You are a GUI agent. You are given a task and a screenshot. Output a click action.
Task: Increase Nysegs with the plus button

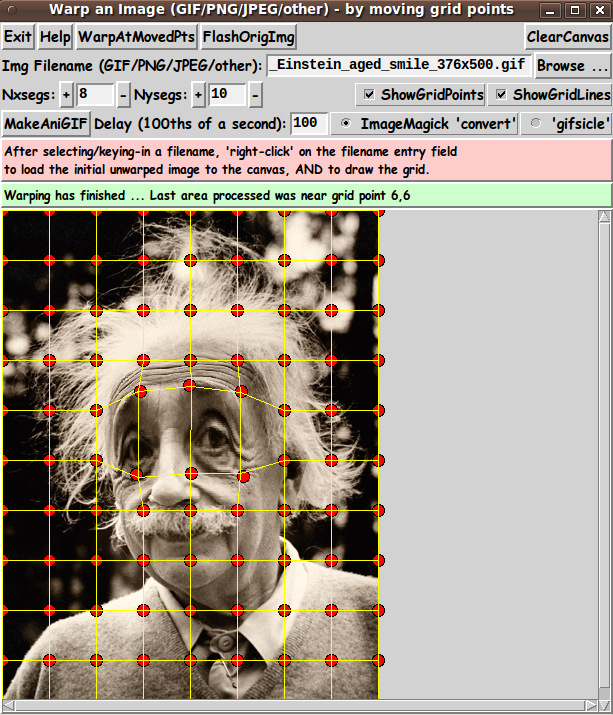[198, 95]
